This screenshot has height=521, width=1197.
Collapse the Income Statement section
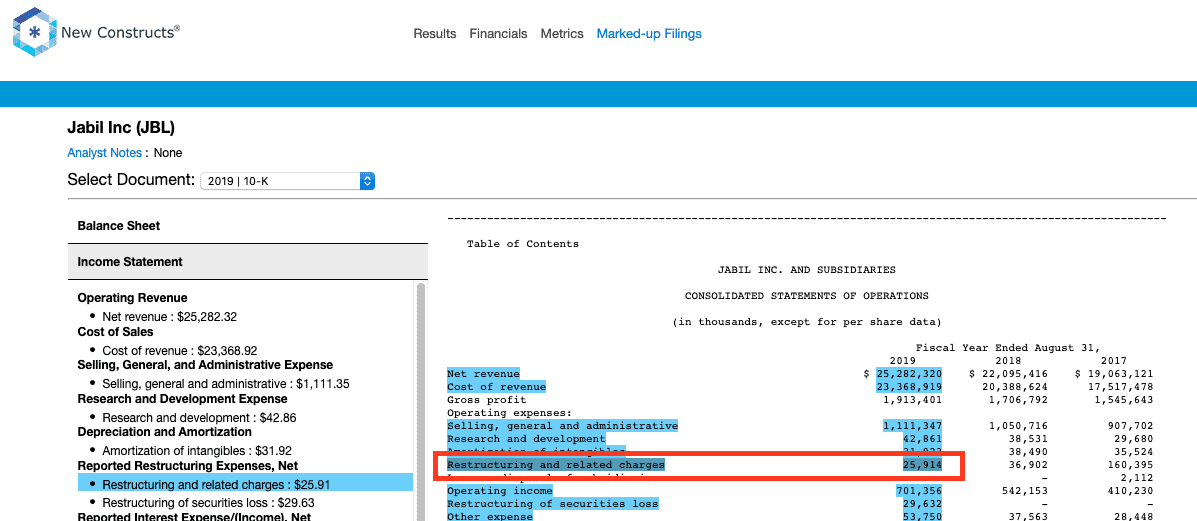pos(247,261)
